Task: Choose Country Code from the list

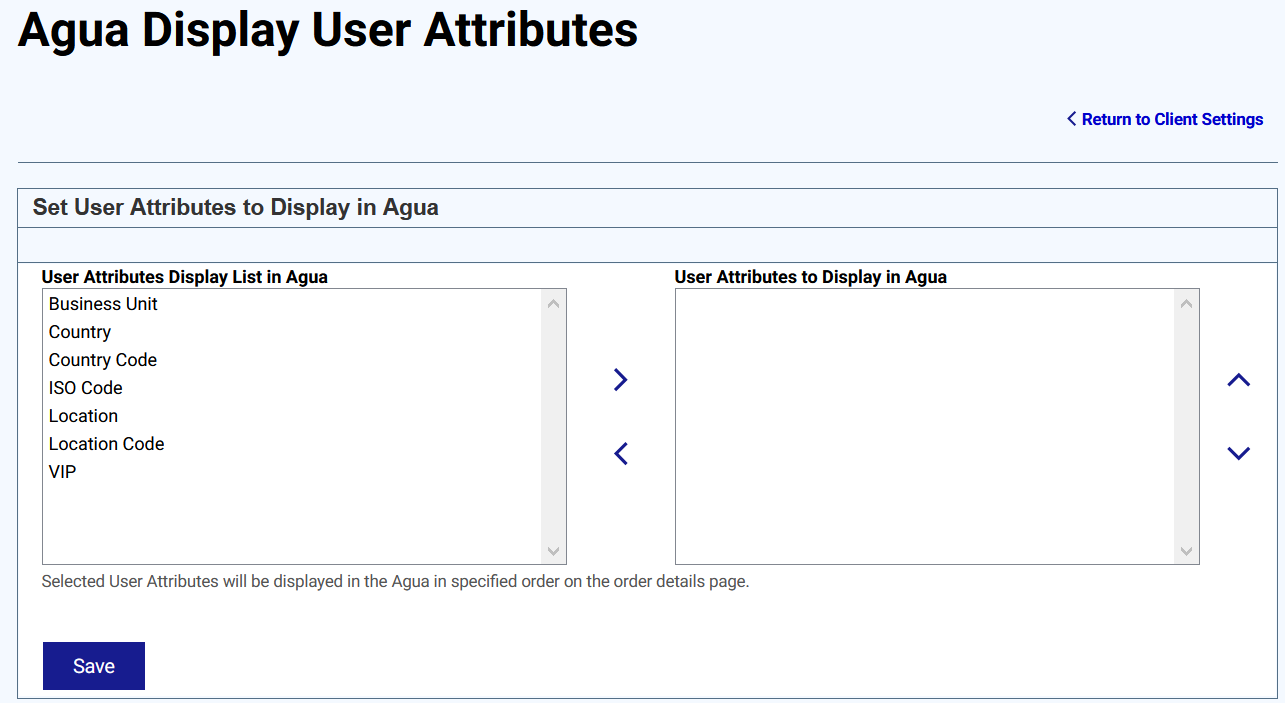Action: [x=103, y=360]
